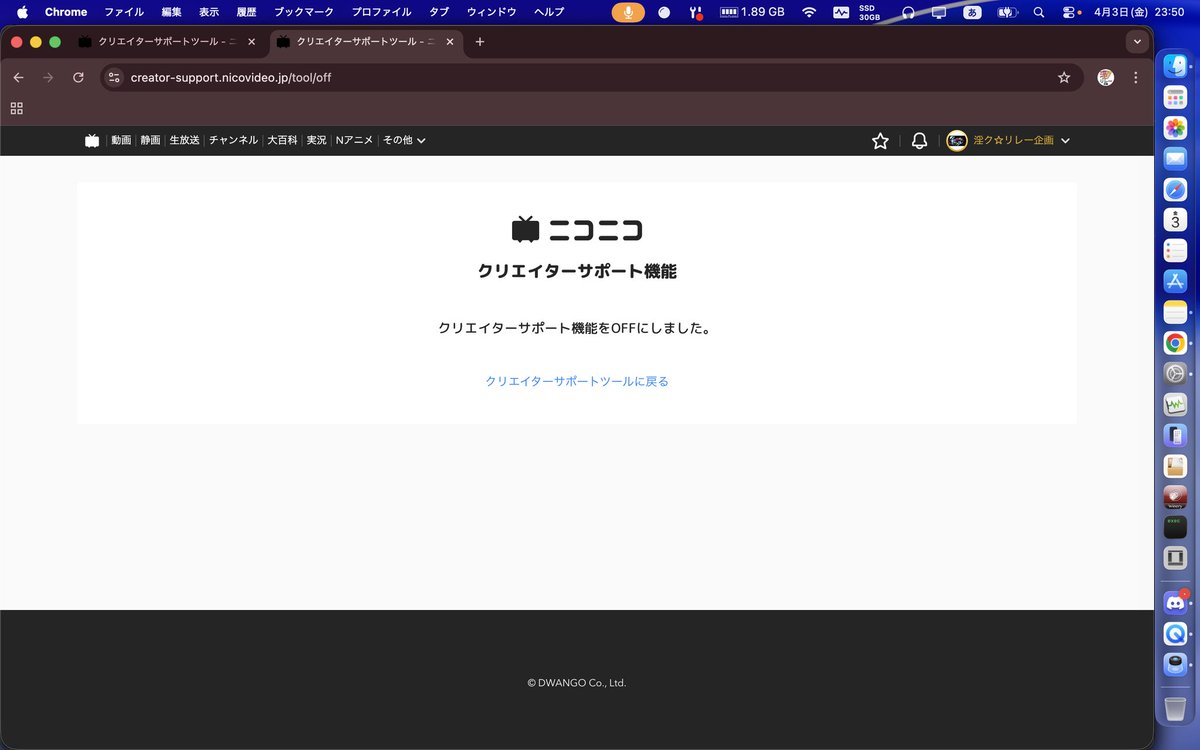This screenshot has height=750, width=1200.
Task: Open the Chrome profile avatar
Action: pos(1105,77)
